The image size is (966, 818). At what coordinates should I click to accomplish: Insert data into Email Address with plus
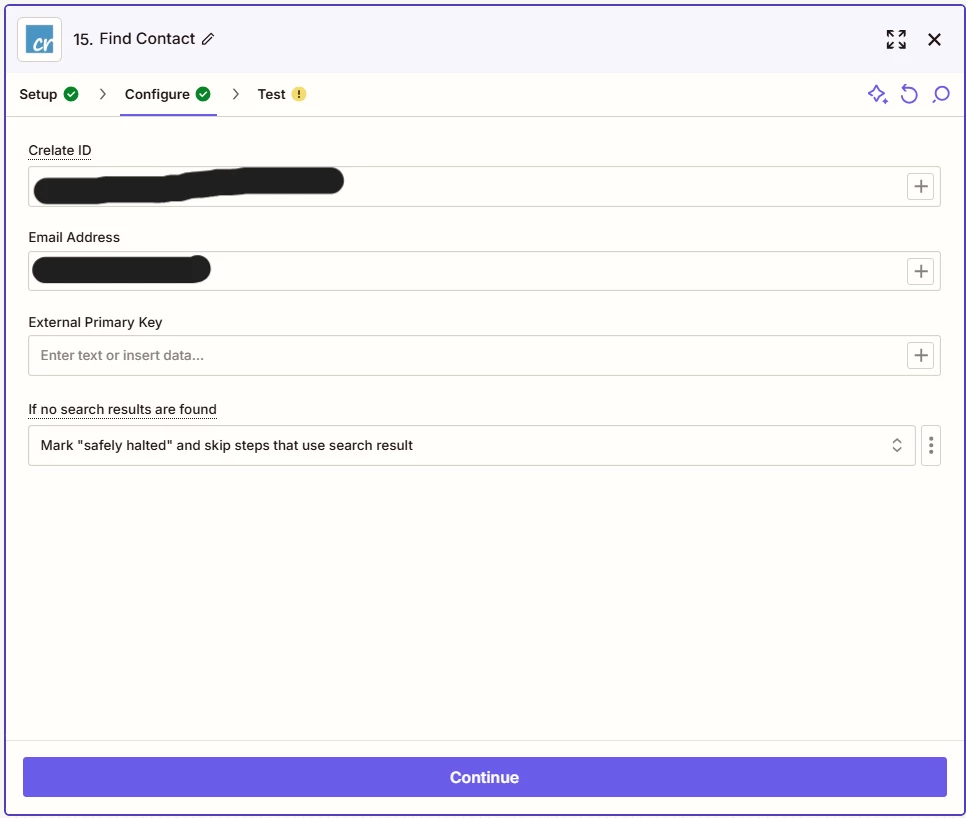coord(920,271)
